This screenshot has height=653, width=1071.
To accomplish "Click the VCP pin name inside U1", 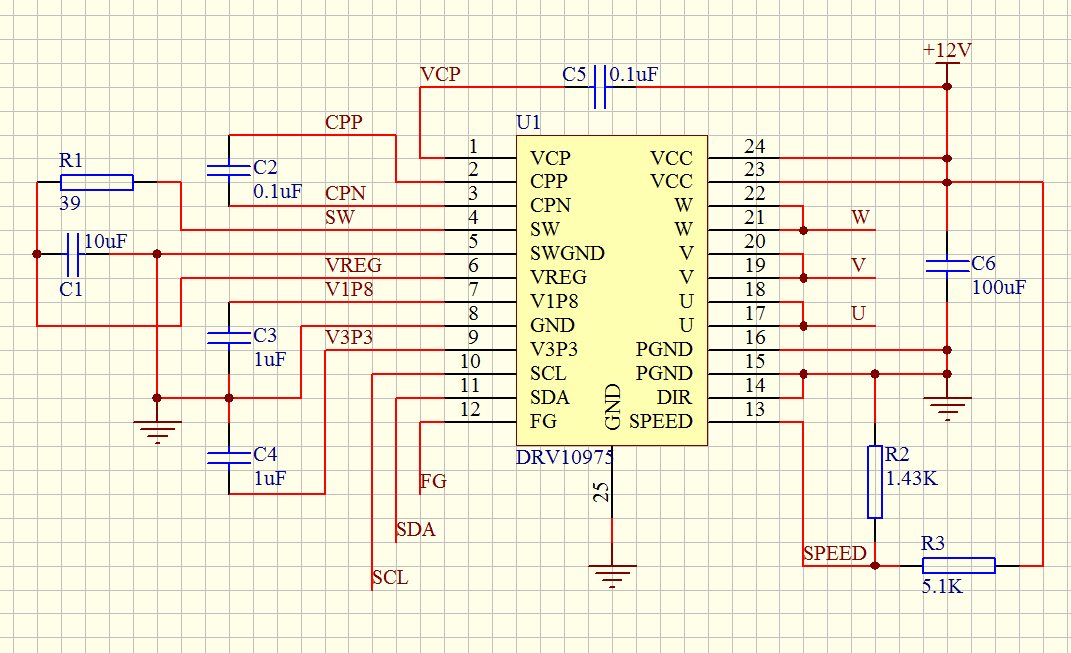I will pyautogui.click(x=550, y=158).
